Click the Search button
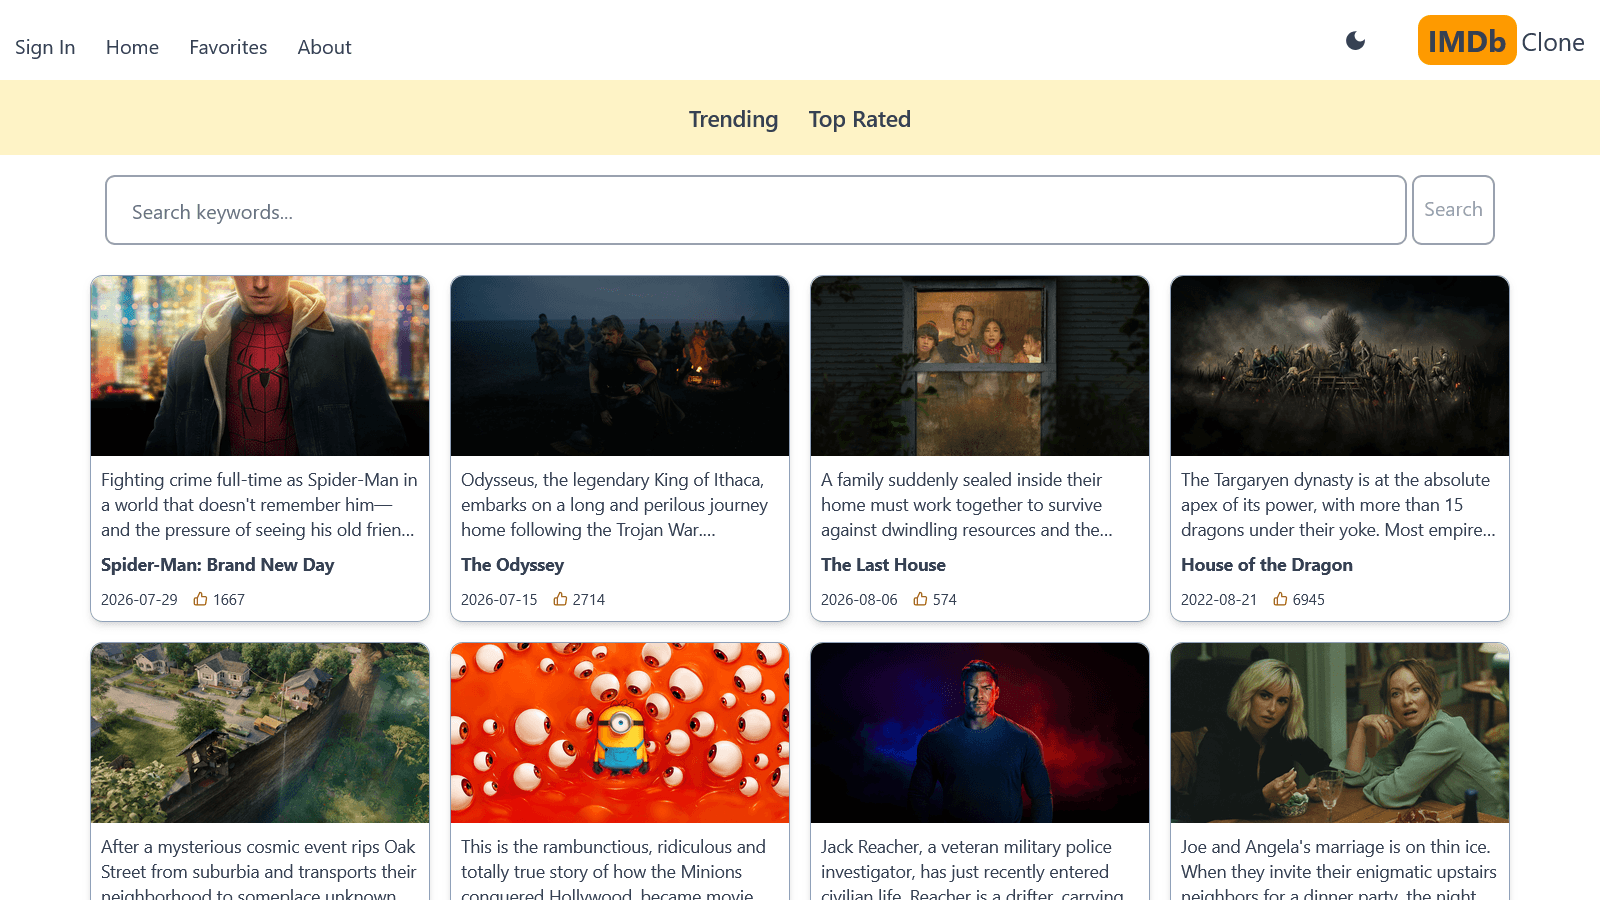 [x=1453, y=210]
